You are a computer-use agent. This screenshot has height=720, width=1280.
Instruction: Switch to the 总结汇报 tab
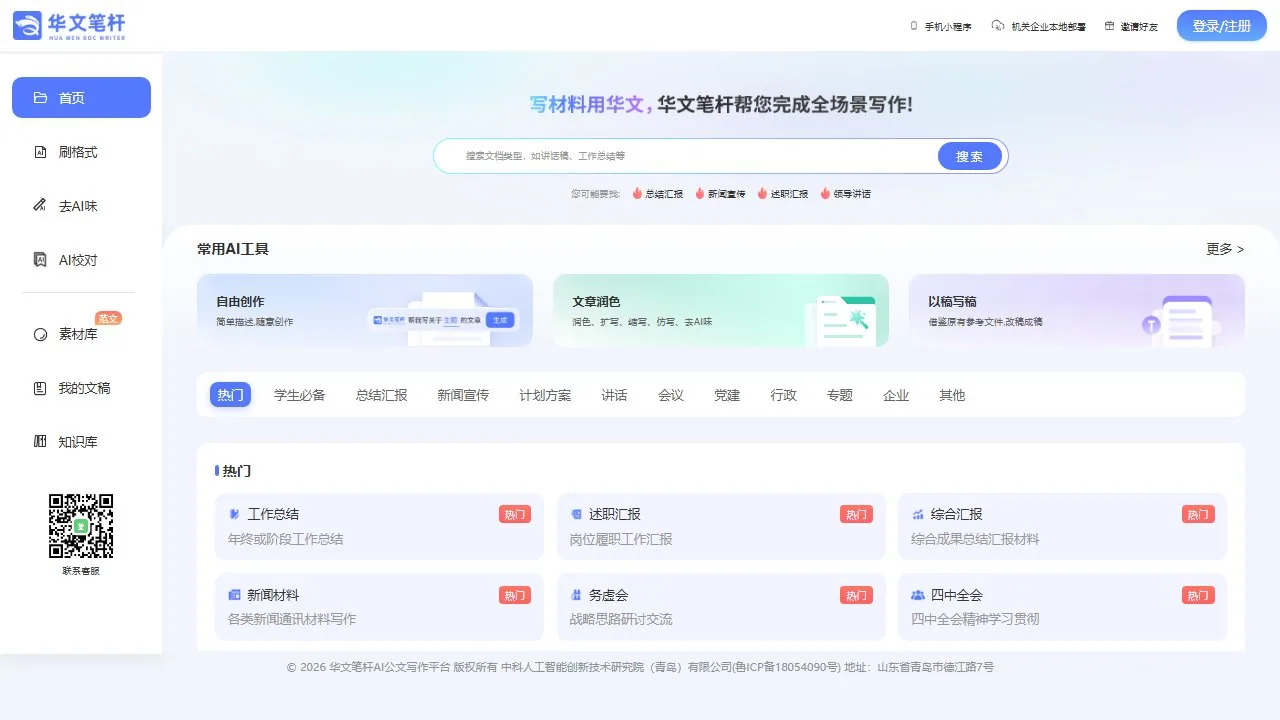[382, 395]
